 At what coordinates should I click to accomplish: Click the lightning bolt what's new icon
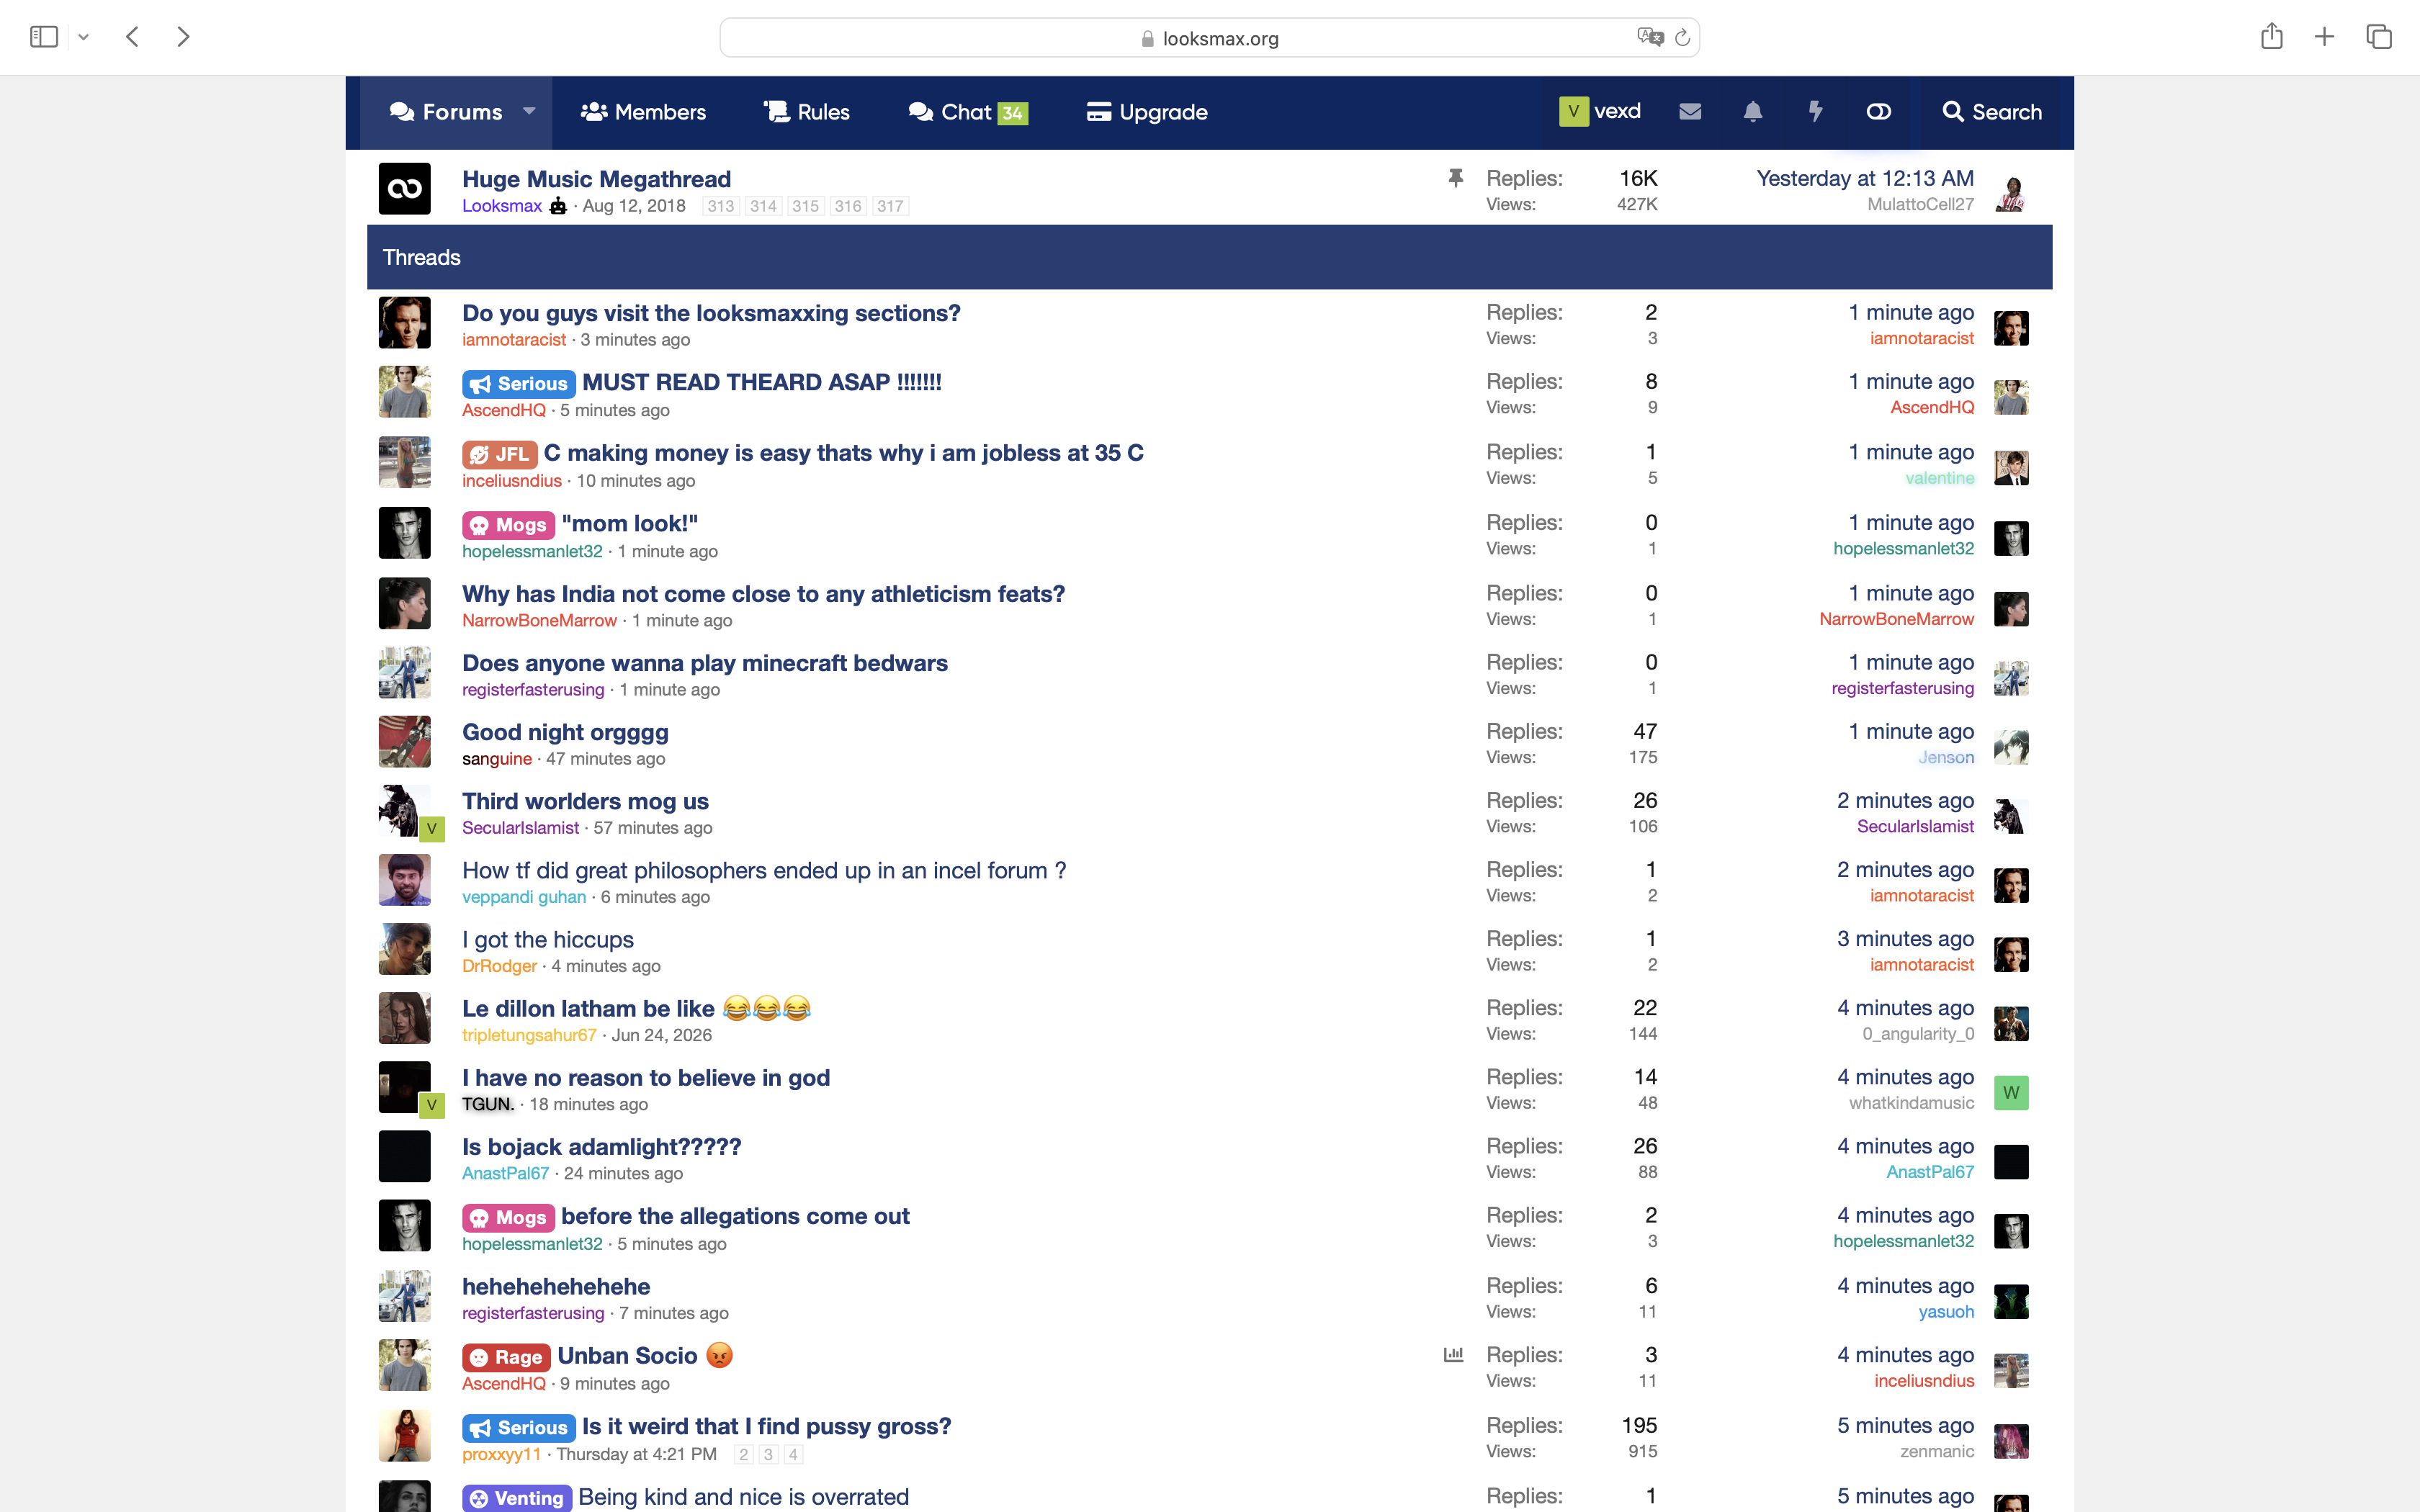pos(1816,112)
